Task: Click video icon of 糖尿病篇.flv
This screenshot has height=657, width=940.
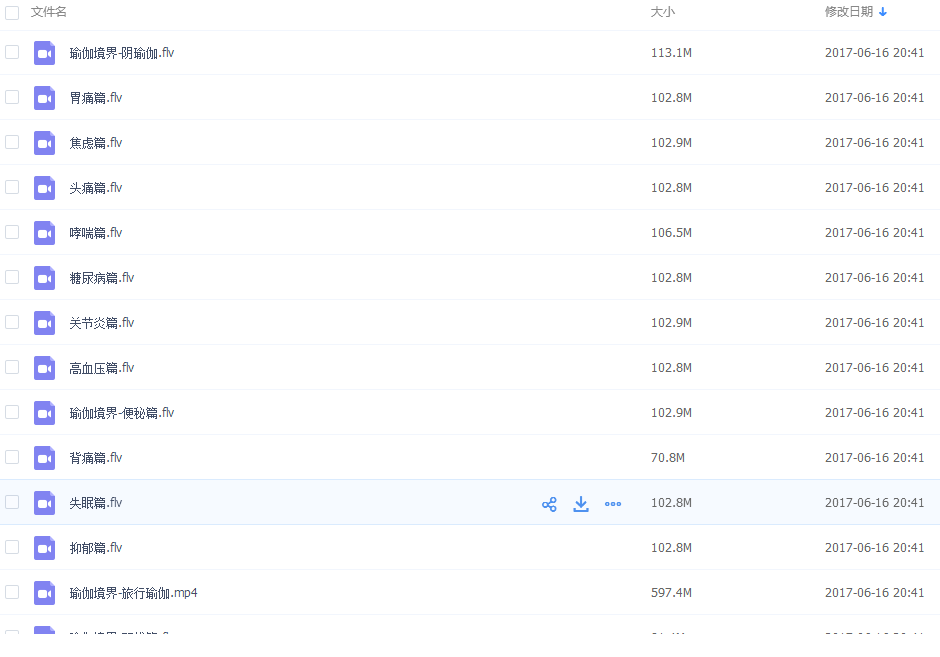Action: pyautogui.click(x=44, y=278)
